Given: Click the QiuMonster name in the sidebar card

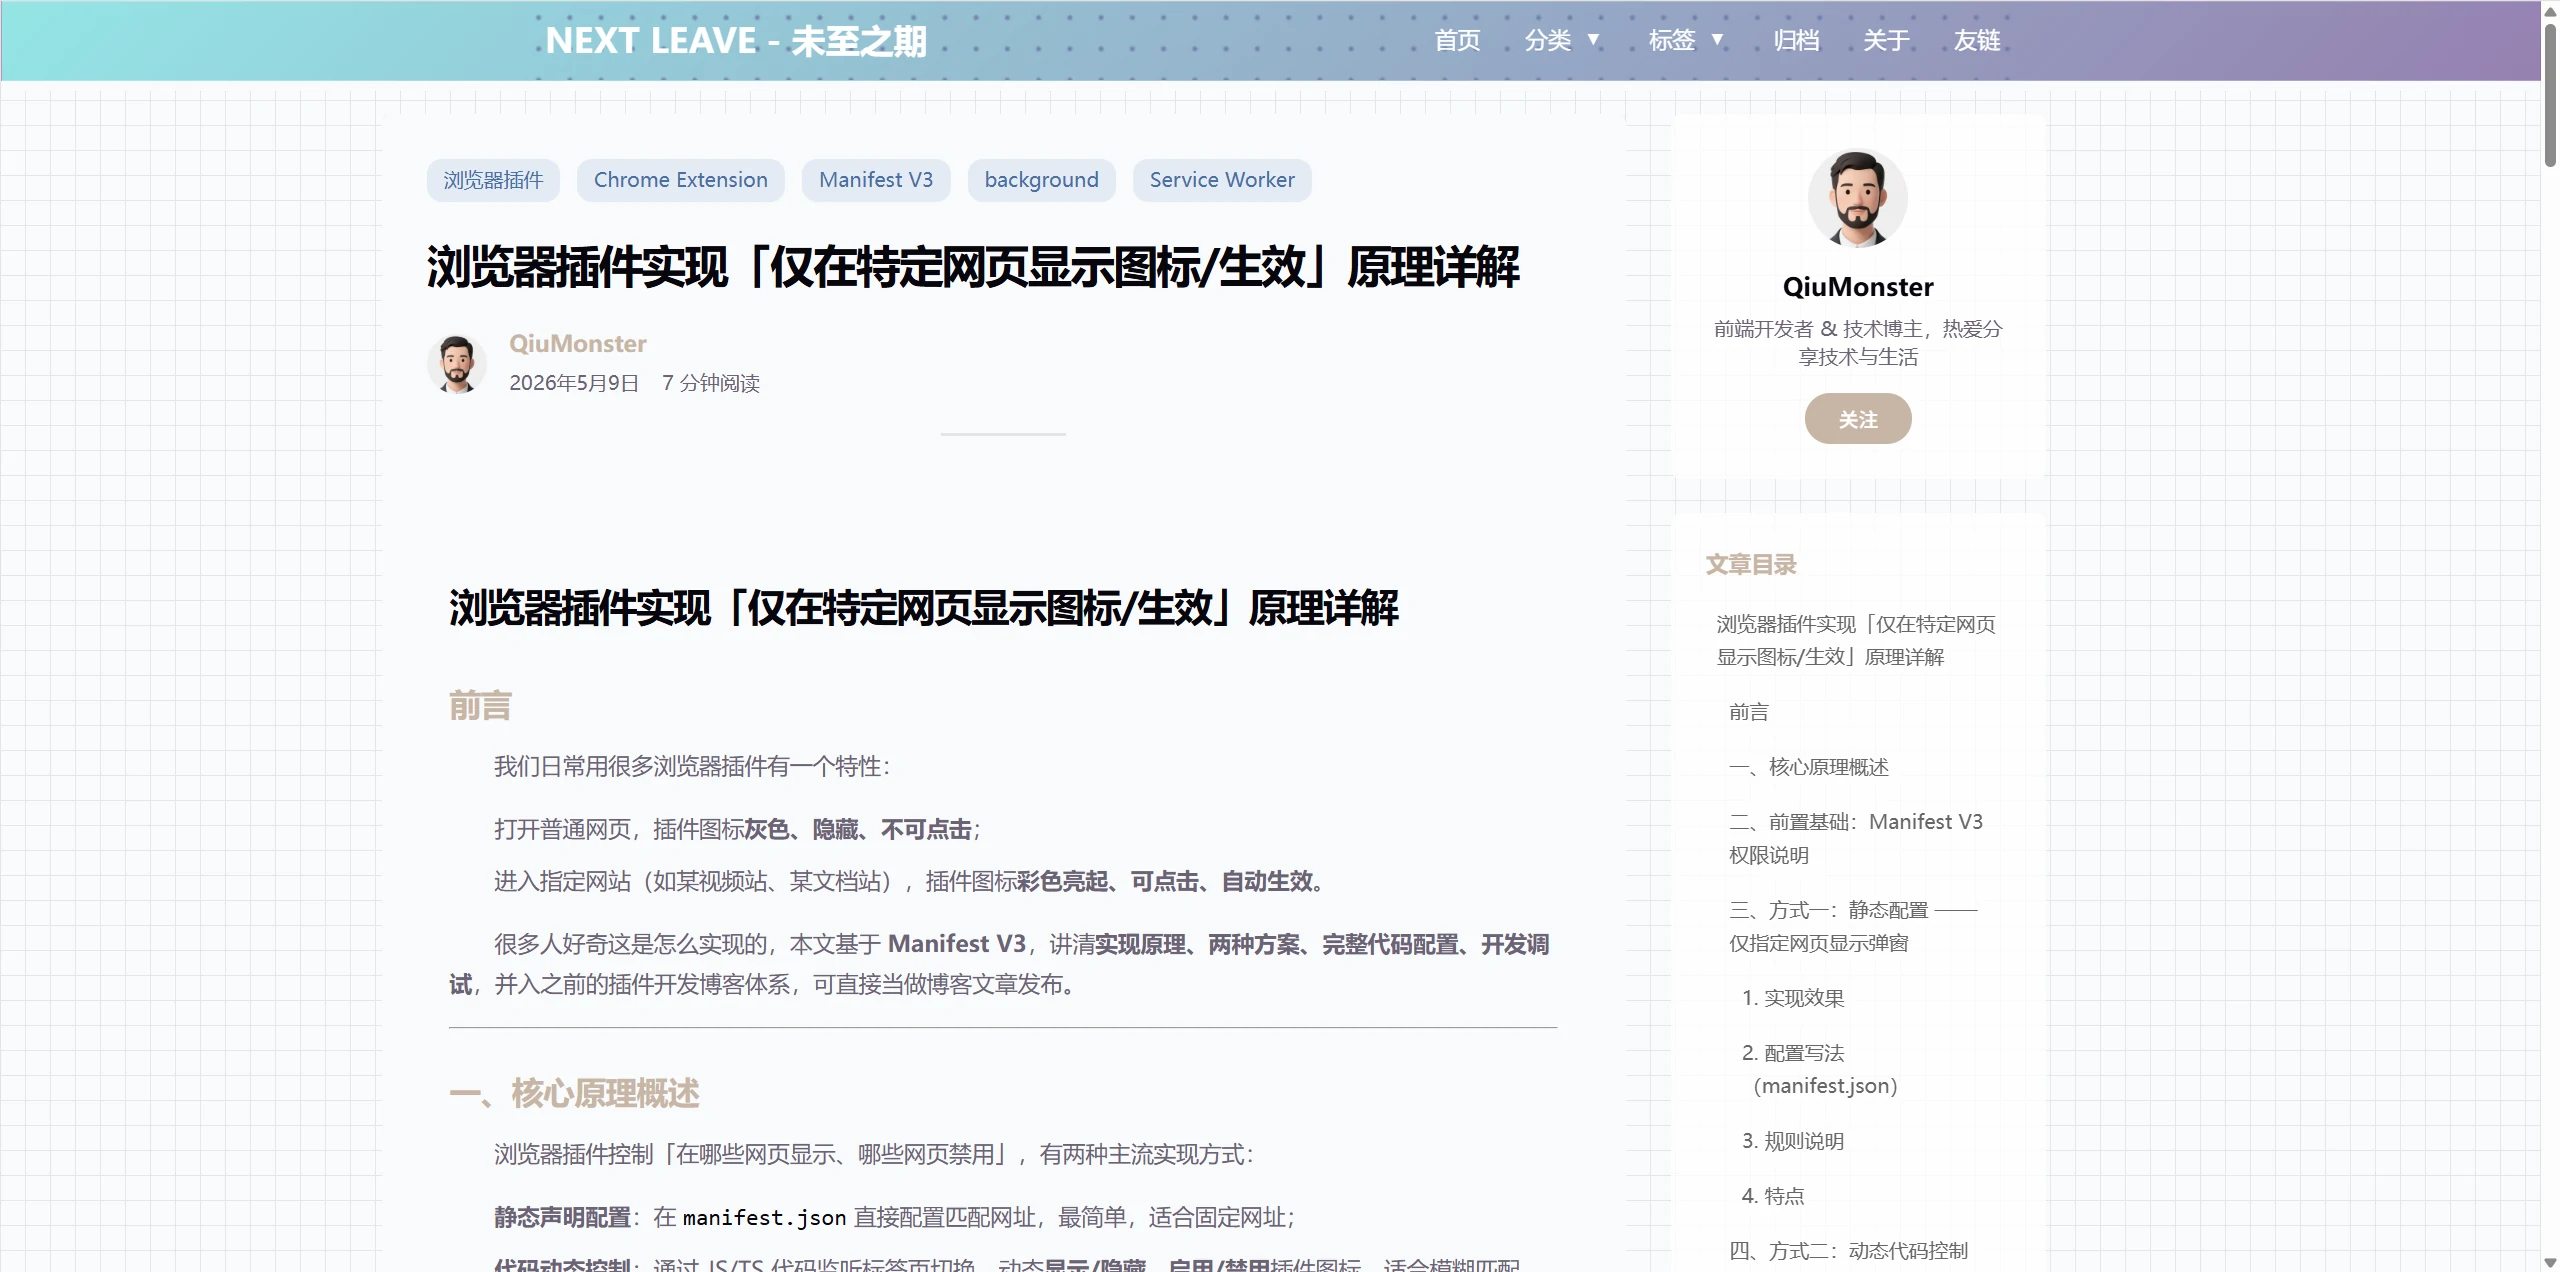Looking at the screenshot, I should pos(1858,287).
